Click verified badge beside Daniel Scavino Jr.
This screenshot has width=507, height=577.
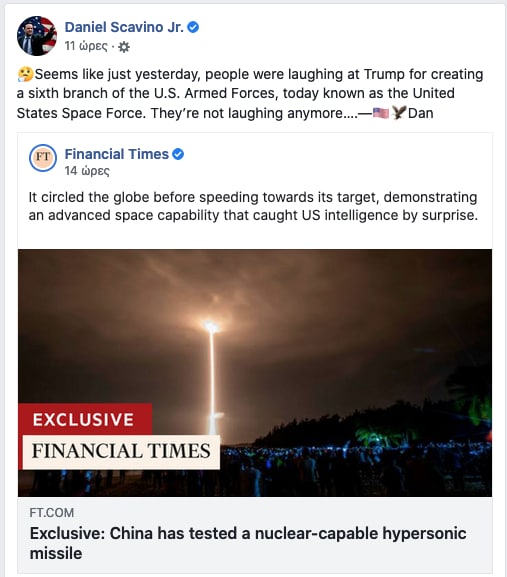tap(193, 27)
